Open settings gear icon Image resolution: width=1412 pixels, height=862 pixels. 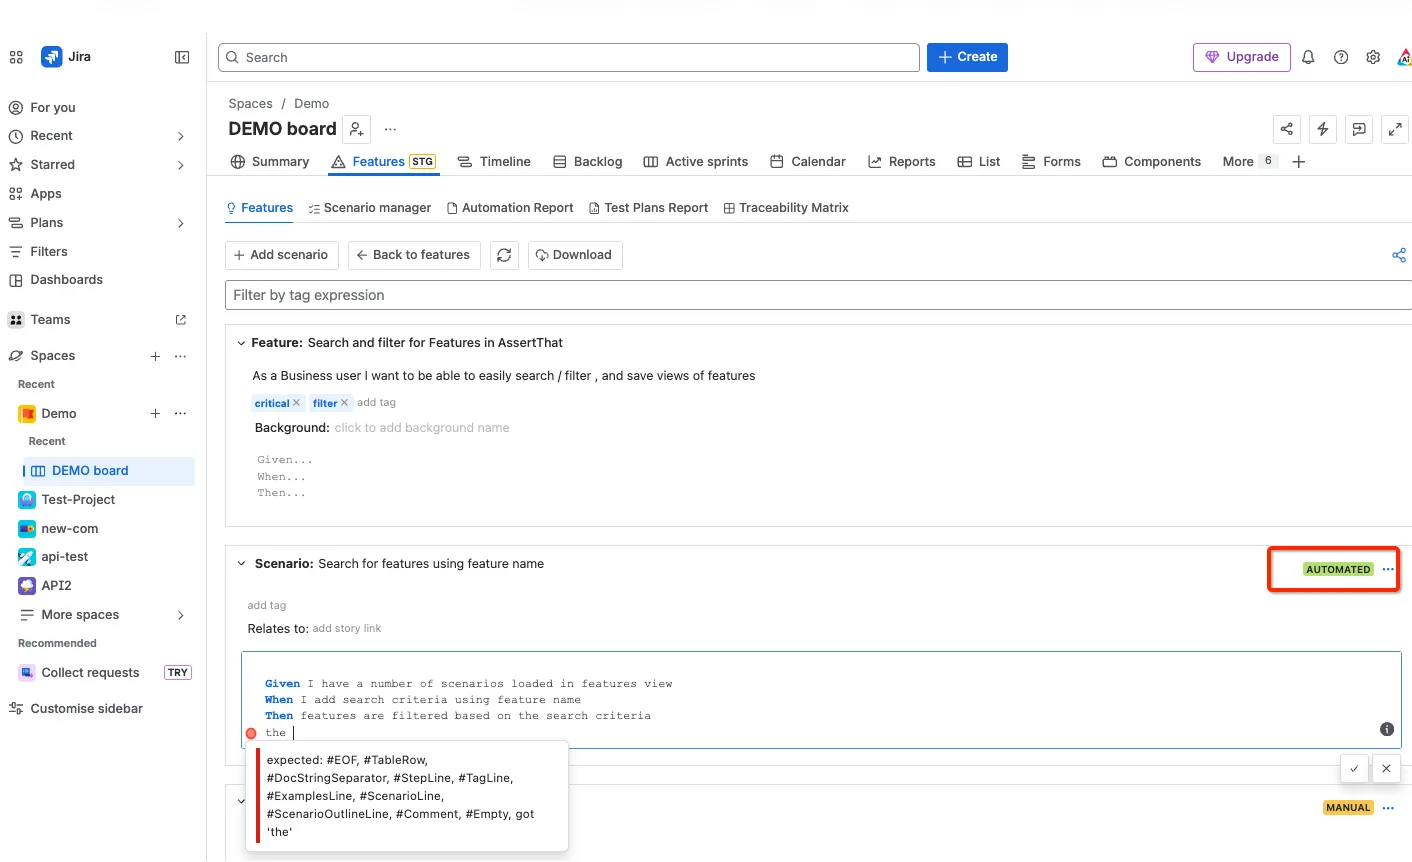pyautogui.click(x=1373, y=57)
